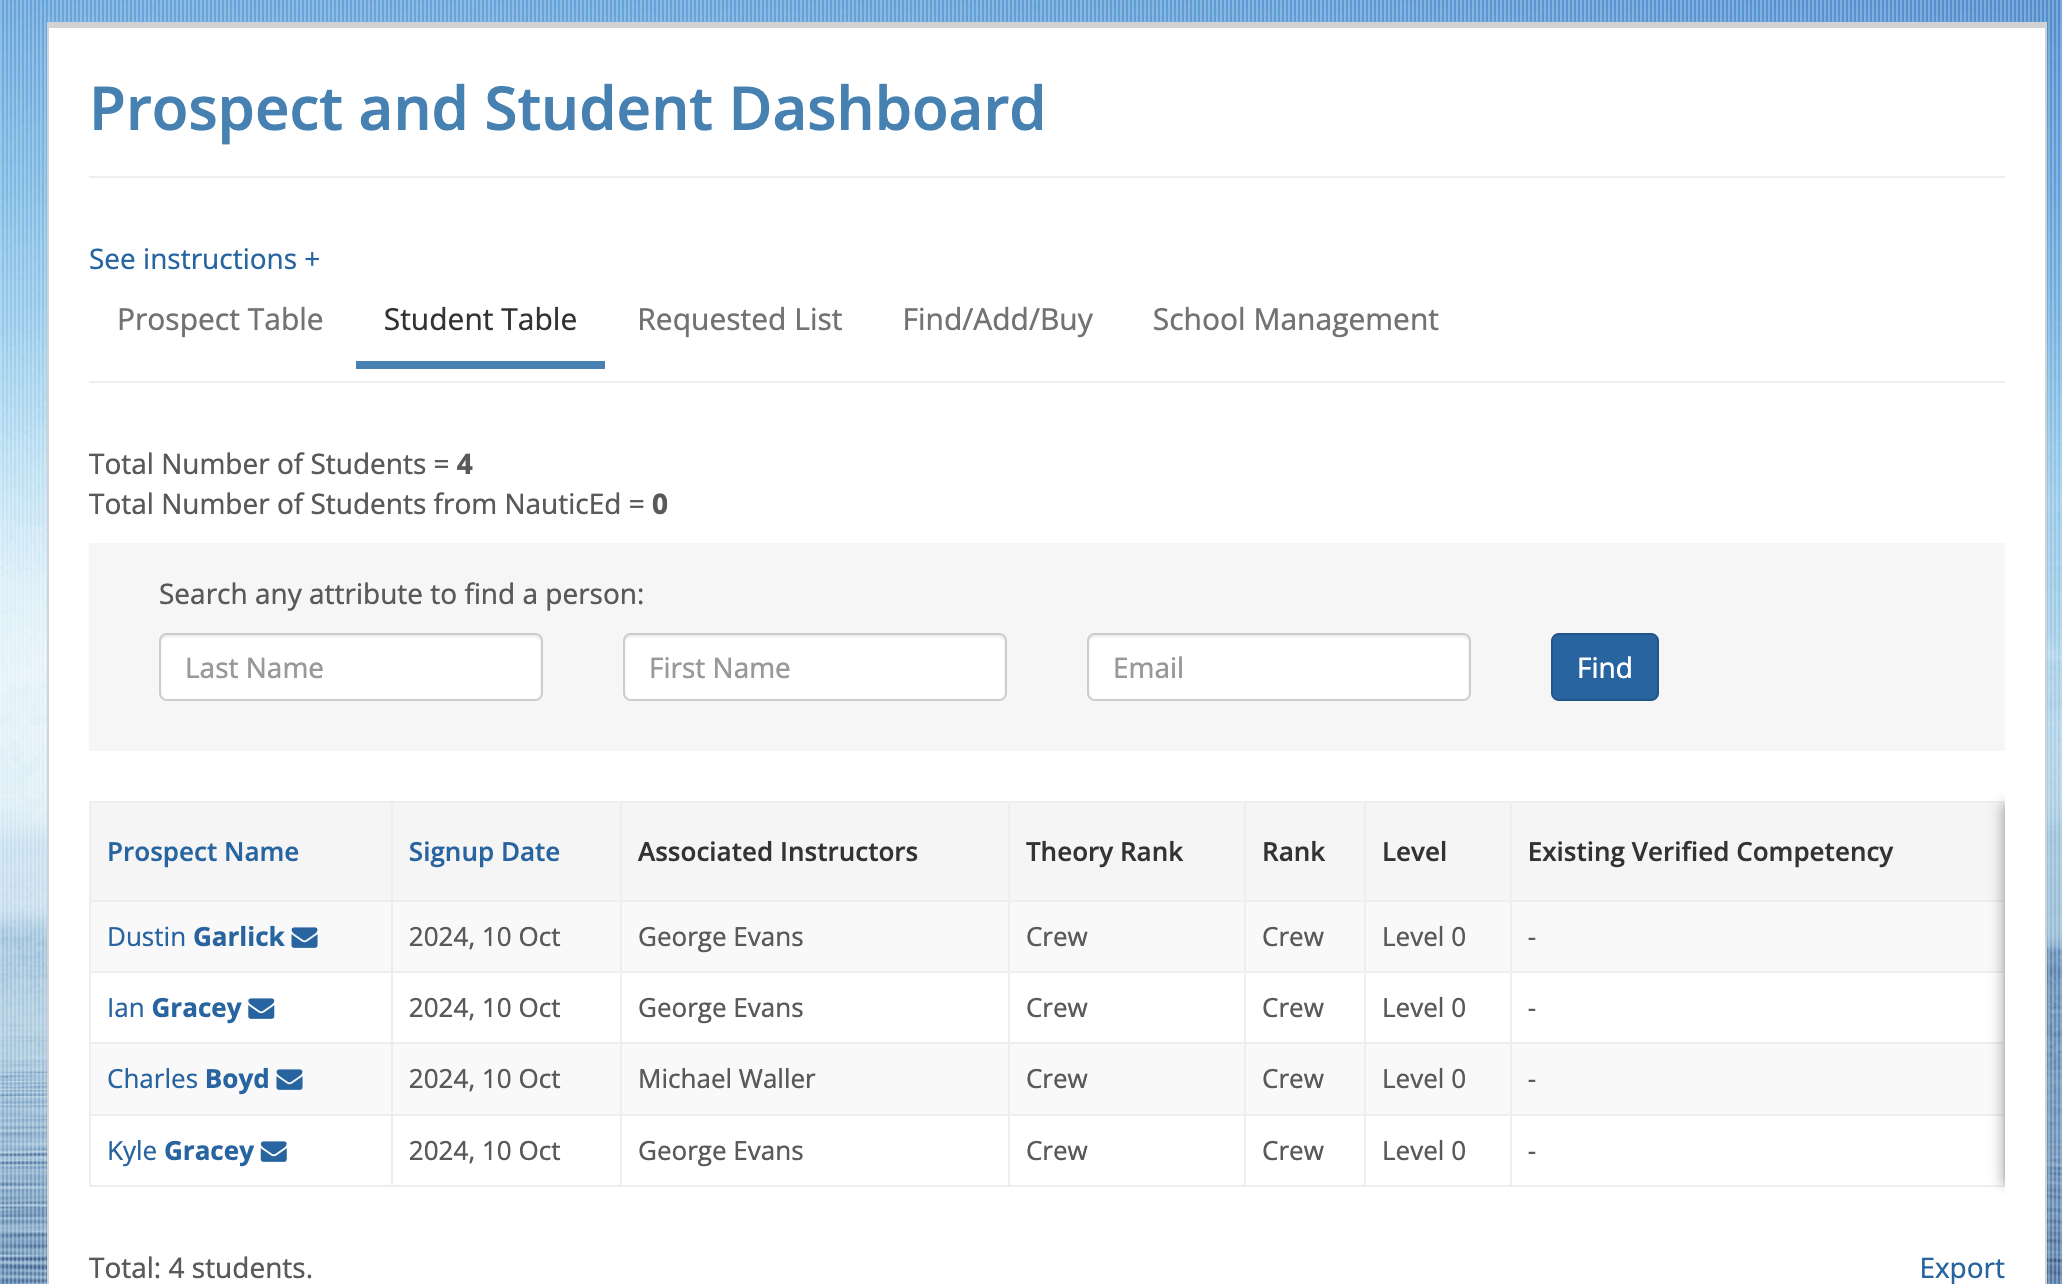Image resolution: width=2062 pixels, height=1284 pixels.
Task: Sort by Prospect Name column header
Action: pos(203,851)
